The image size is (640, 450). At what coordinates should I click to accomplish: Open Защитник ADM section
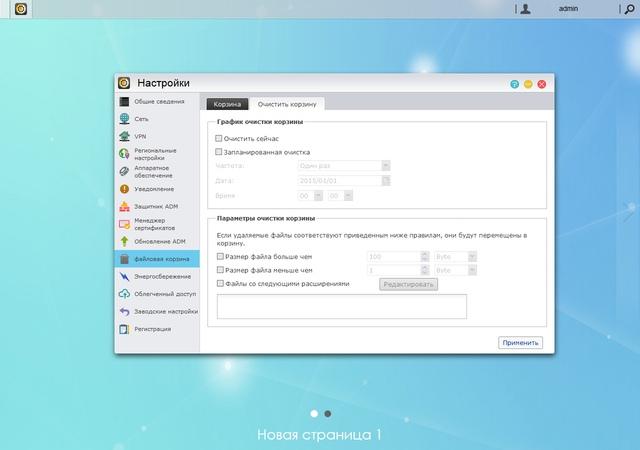click(157, 207)
